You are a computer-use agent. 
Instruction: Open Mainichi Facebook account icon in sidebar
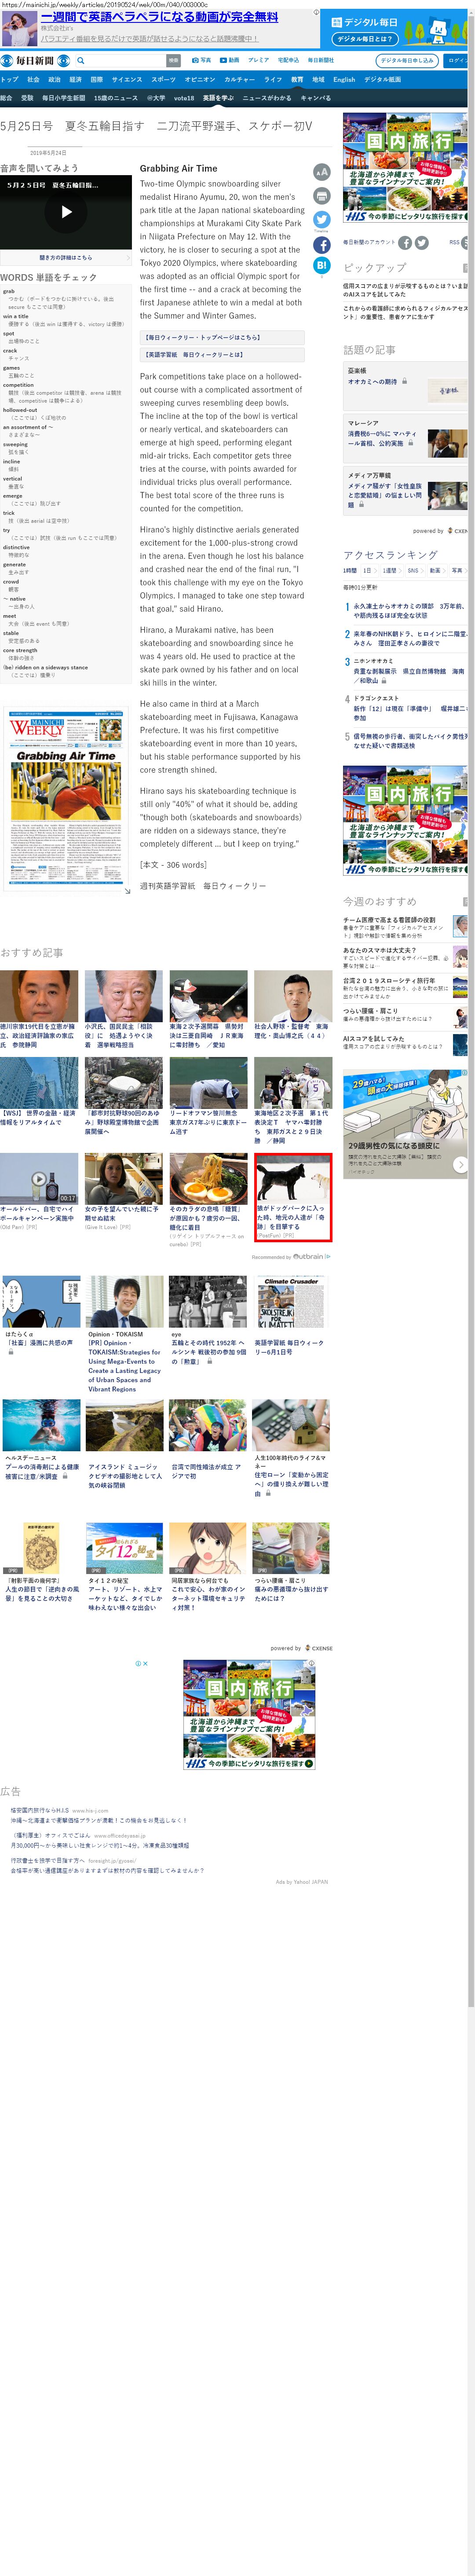tap(405, 243)
